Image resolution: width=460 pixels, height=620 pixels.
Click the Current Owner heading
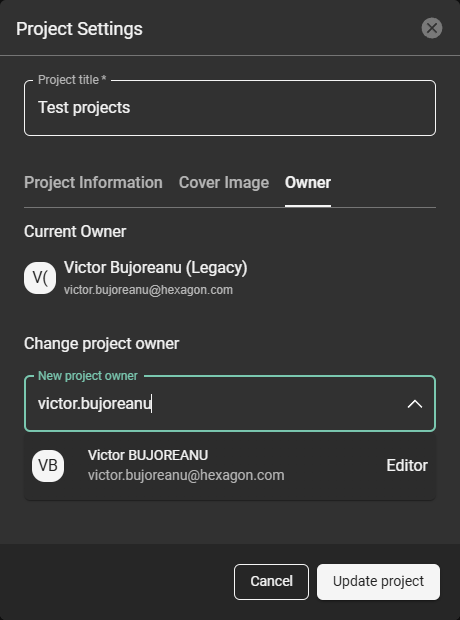75,232
